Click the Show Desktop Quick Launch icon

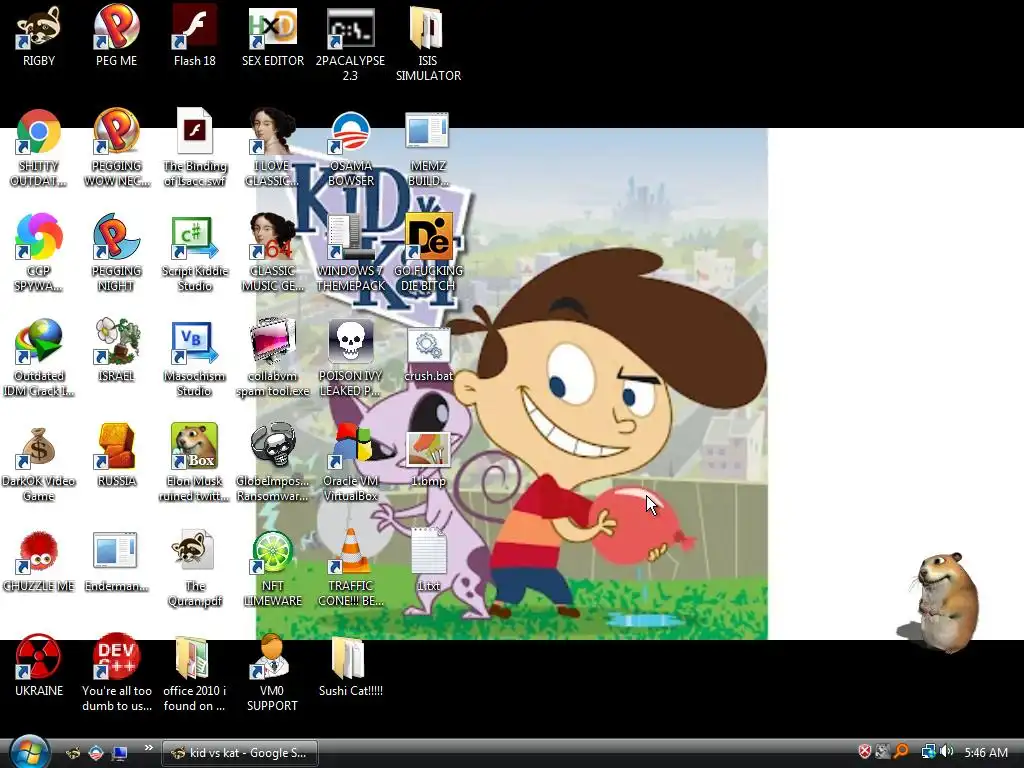click(x=120, y=753)
